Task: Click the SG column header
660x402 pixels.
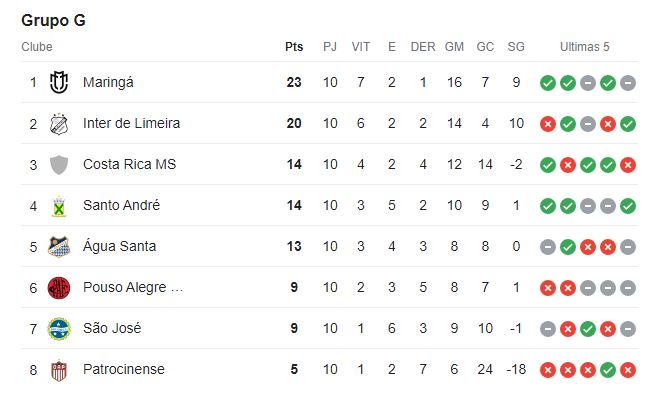Action: (516, 47)
